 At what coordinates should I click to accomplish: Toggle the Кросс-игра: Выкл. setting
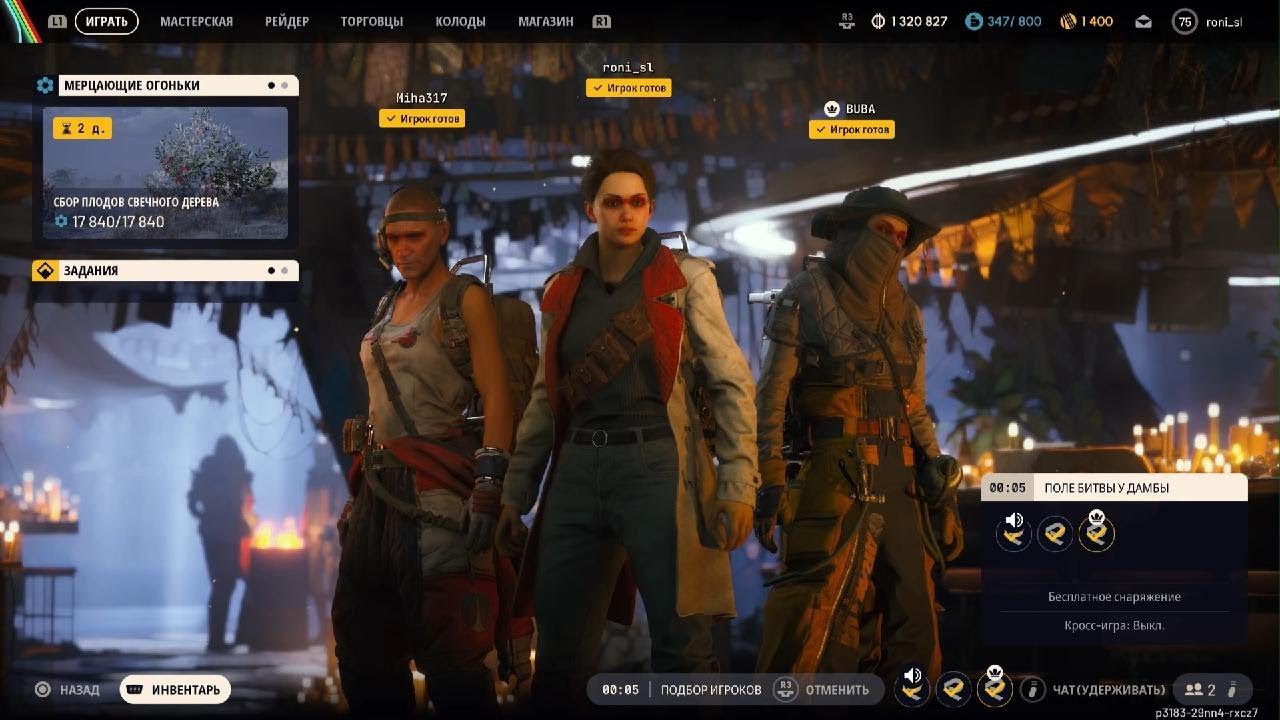coord(1114,625)
